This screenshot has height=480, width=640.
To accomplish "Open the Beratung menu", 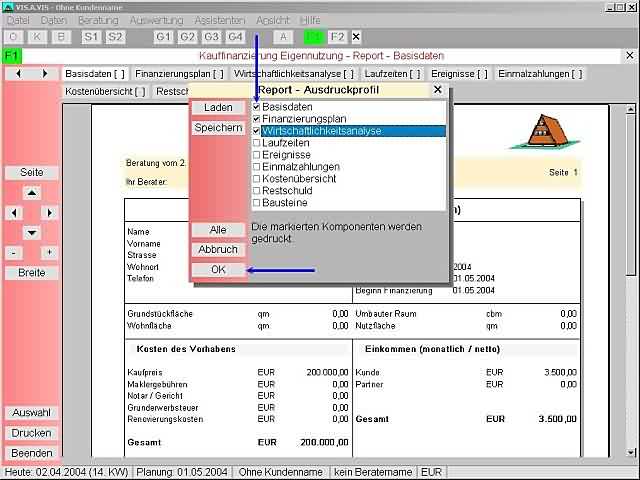I will (98, 20).
